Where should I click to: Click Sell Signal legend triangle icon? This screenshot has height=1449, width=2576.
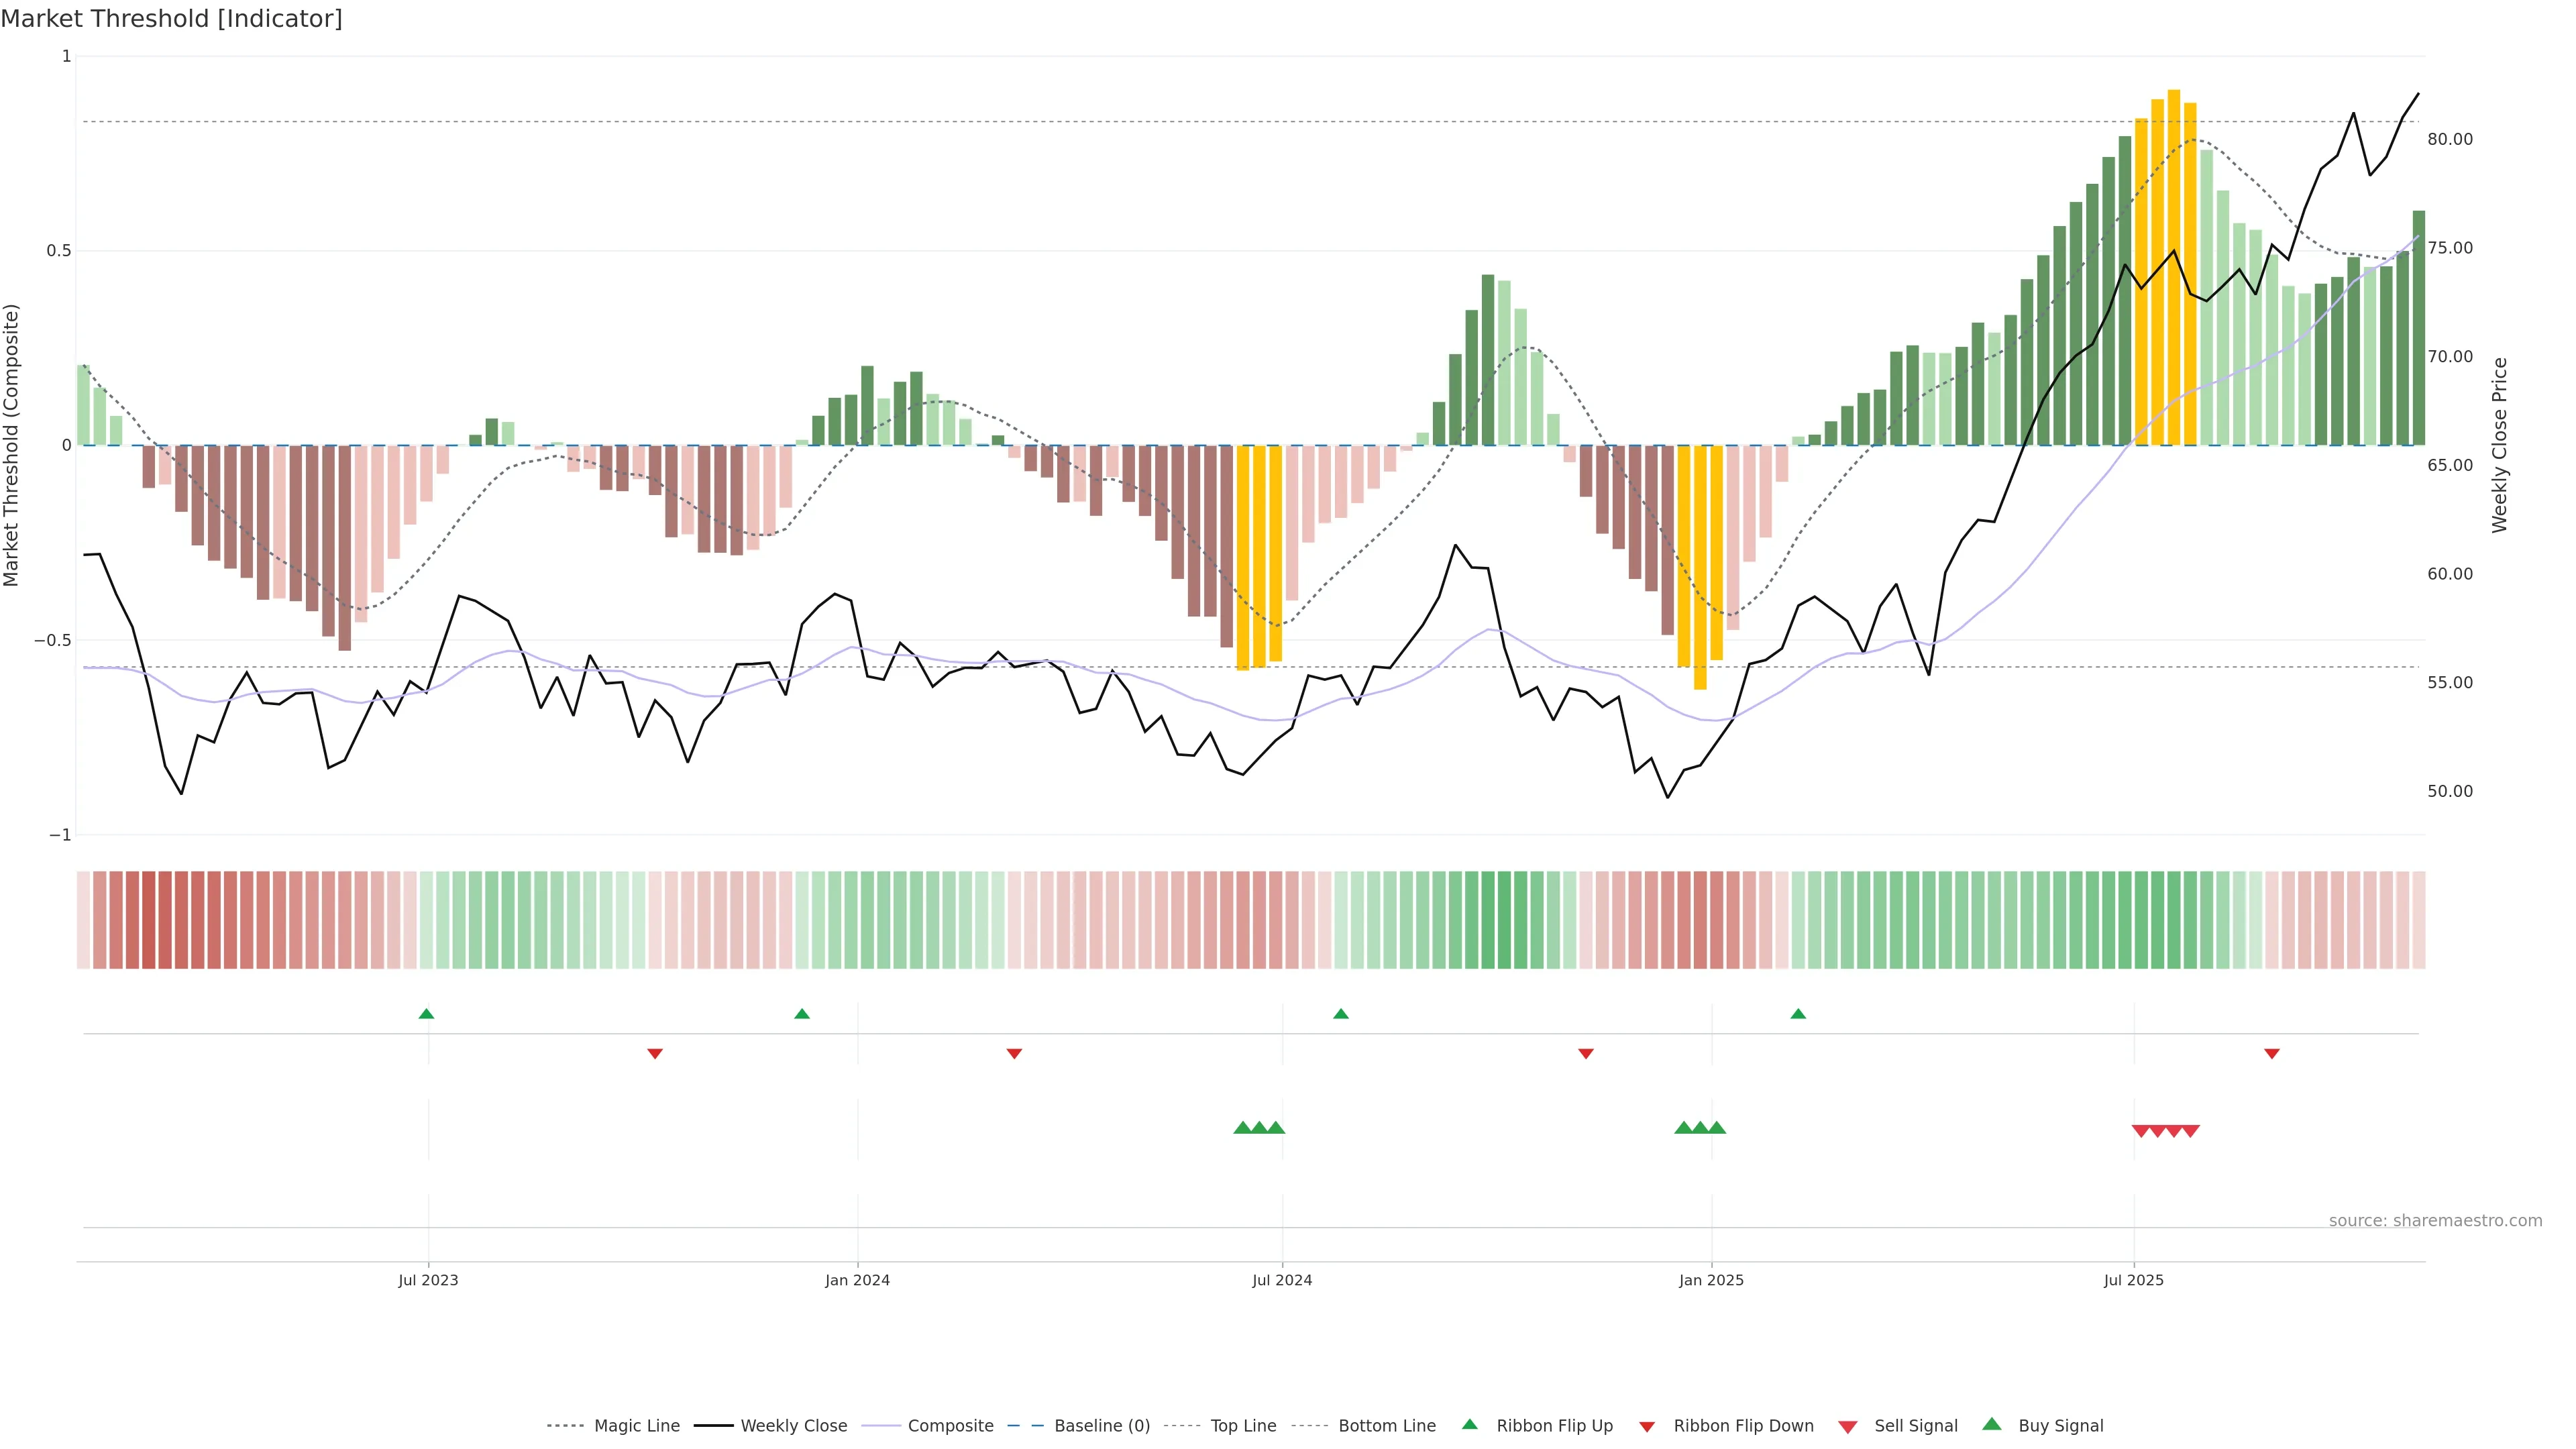tap(1848, 1427)
